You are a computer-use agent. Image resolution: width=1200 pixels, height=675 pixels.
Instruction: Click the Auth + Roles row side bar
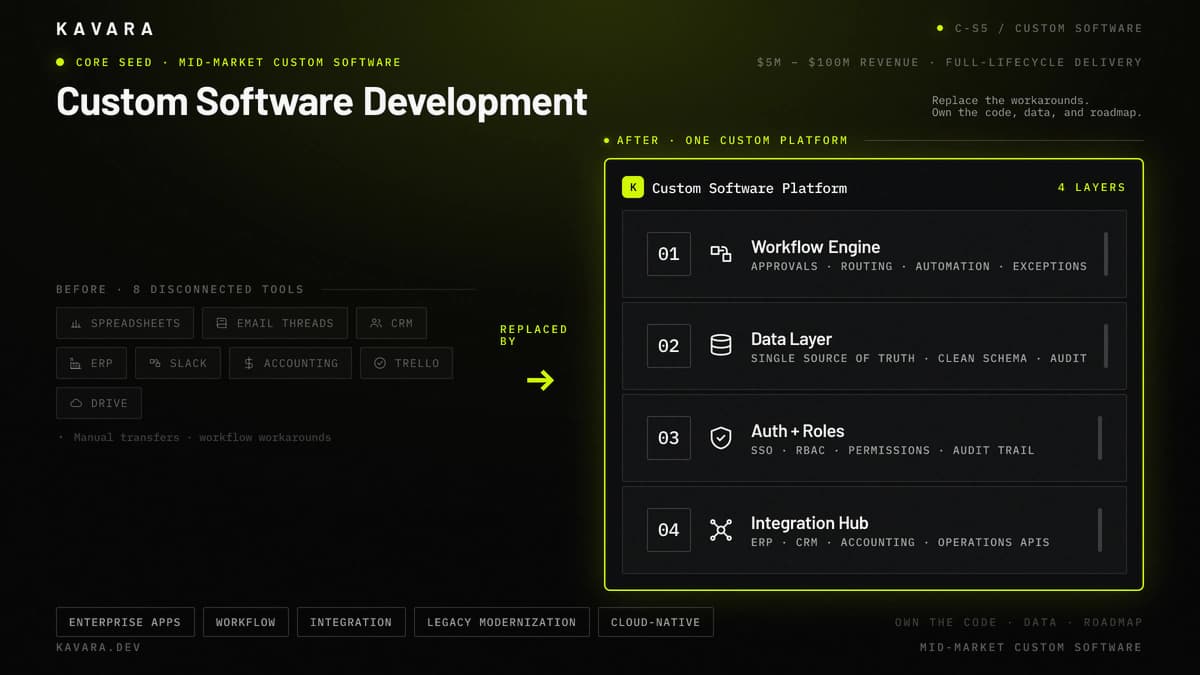click(x=1100, y=438)
